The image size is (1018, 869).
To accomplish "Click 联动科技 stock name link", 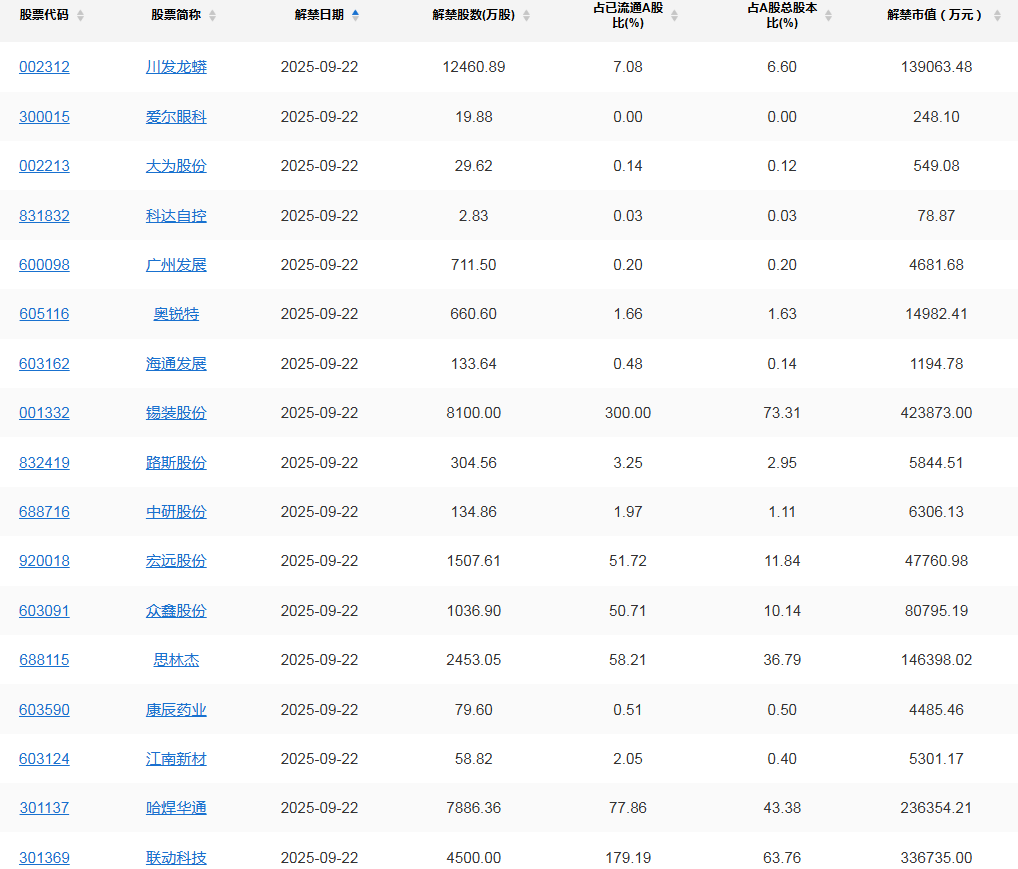I will point(176,858).
